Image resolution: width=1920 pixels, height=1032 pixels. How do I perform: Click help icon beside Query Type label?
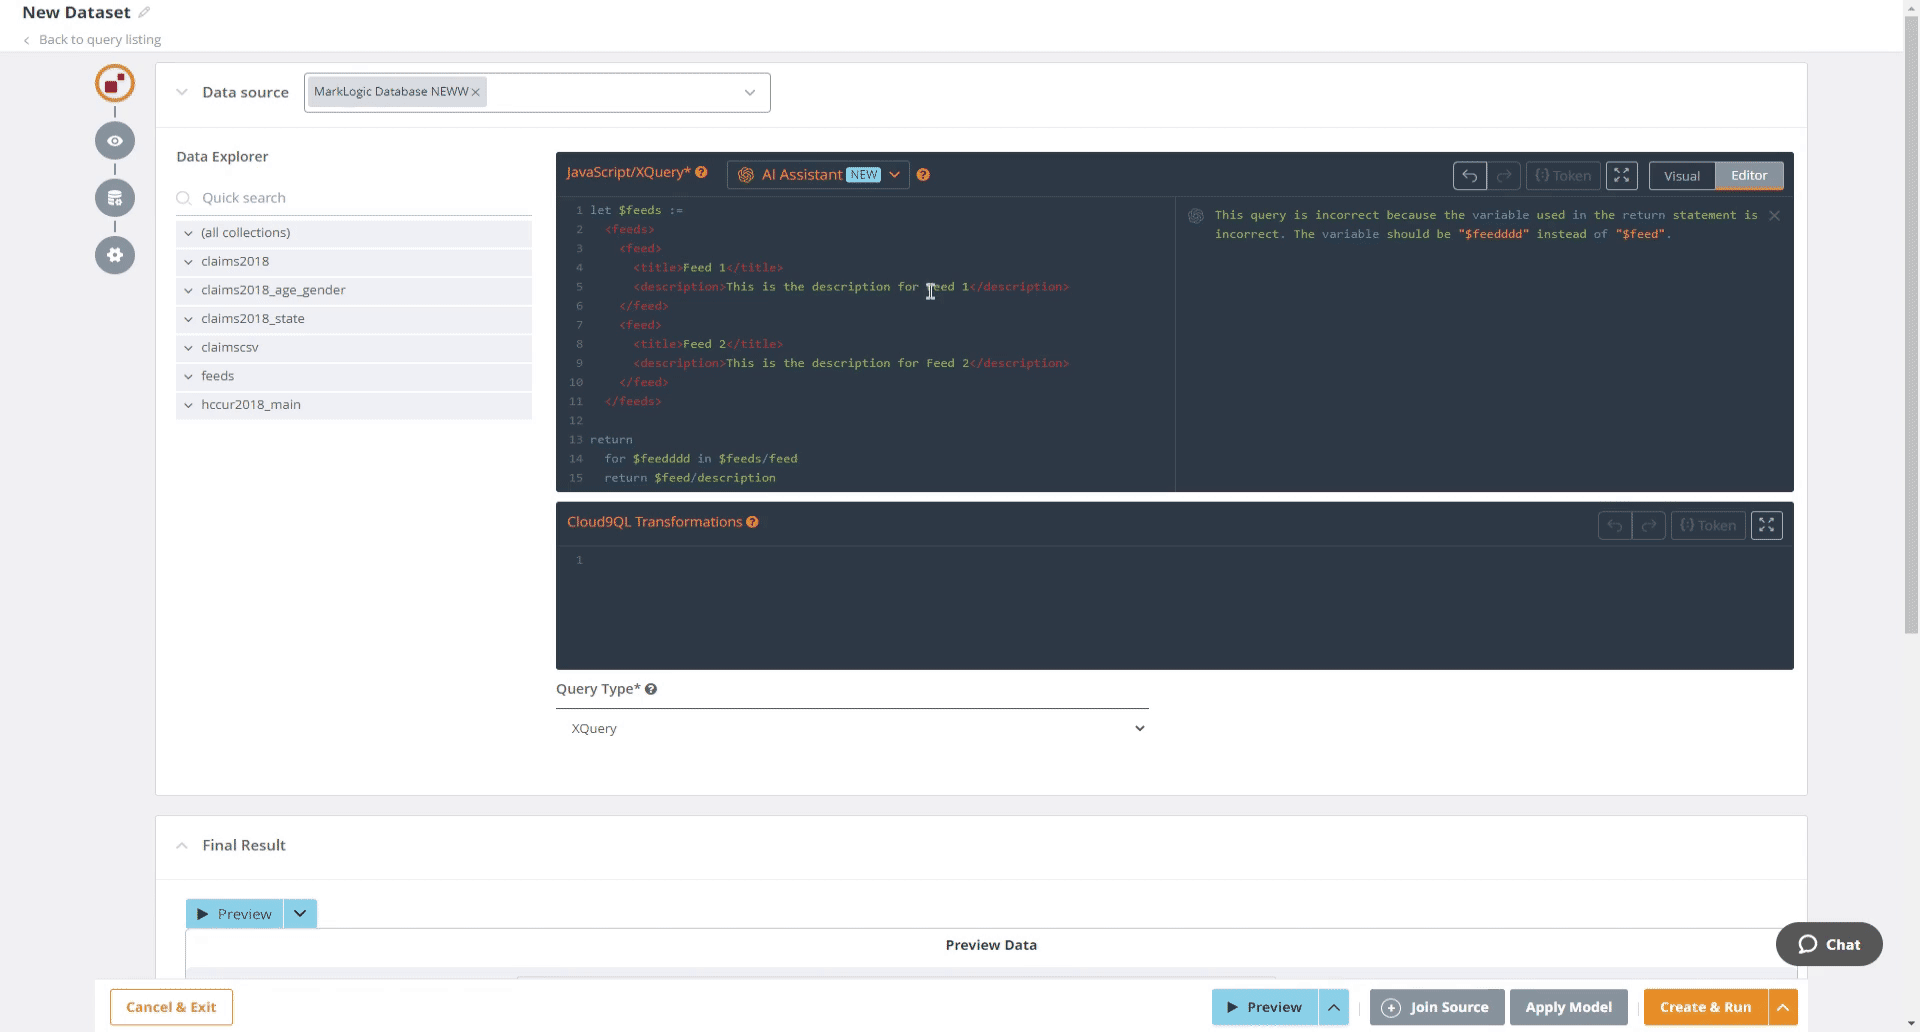(x=651, y=689)
